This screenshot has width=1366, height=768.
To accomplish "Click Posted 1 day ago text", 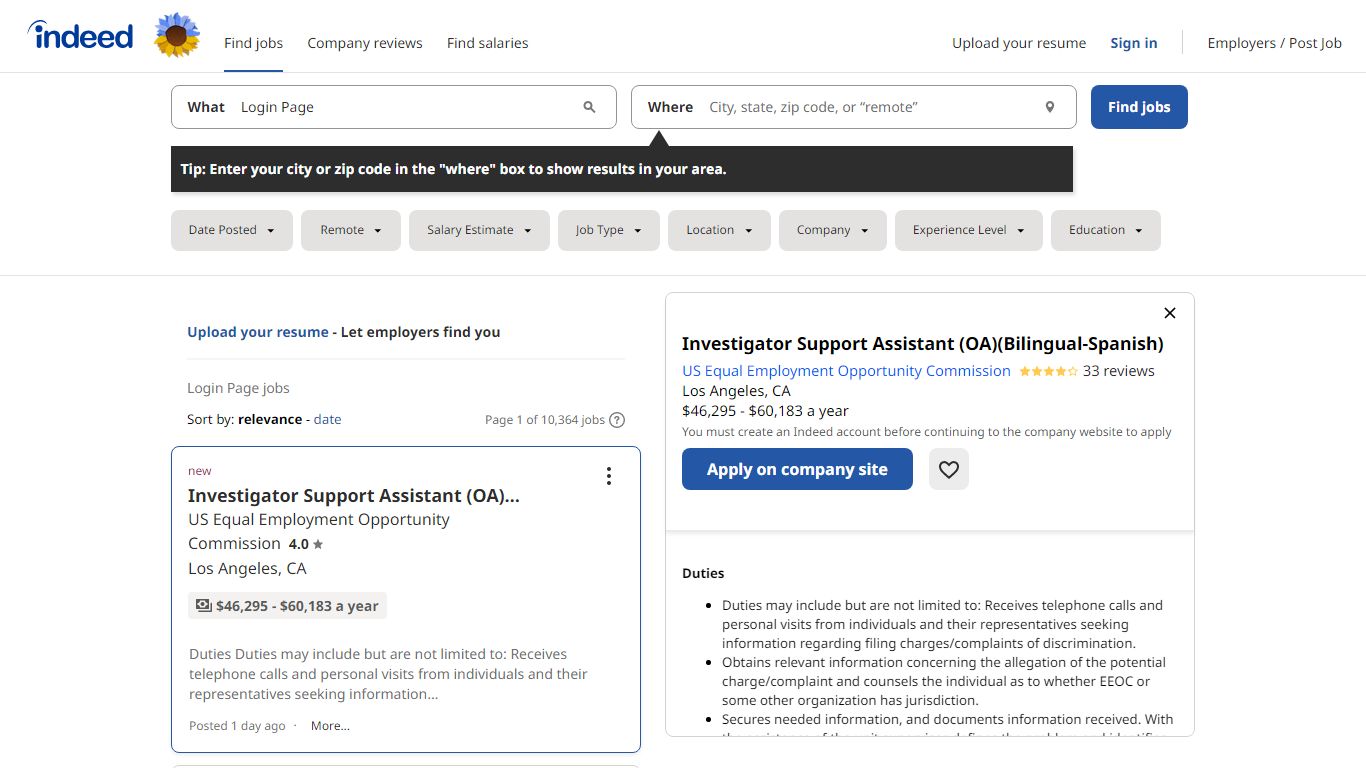I will [237, 726].
